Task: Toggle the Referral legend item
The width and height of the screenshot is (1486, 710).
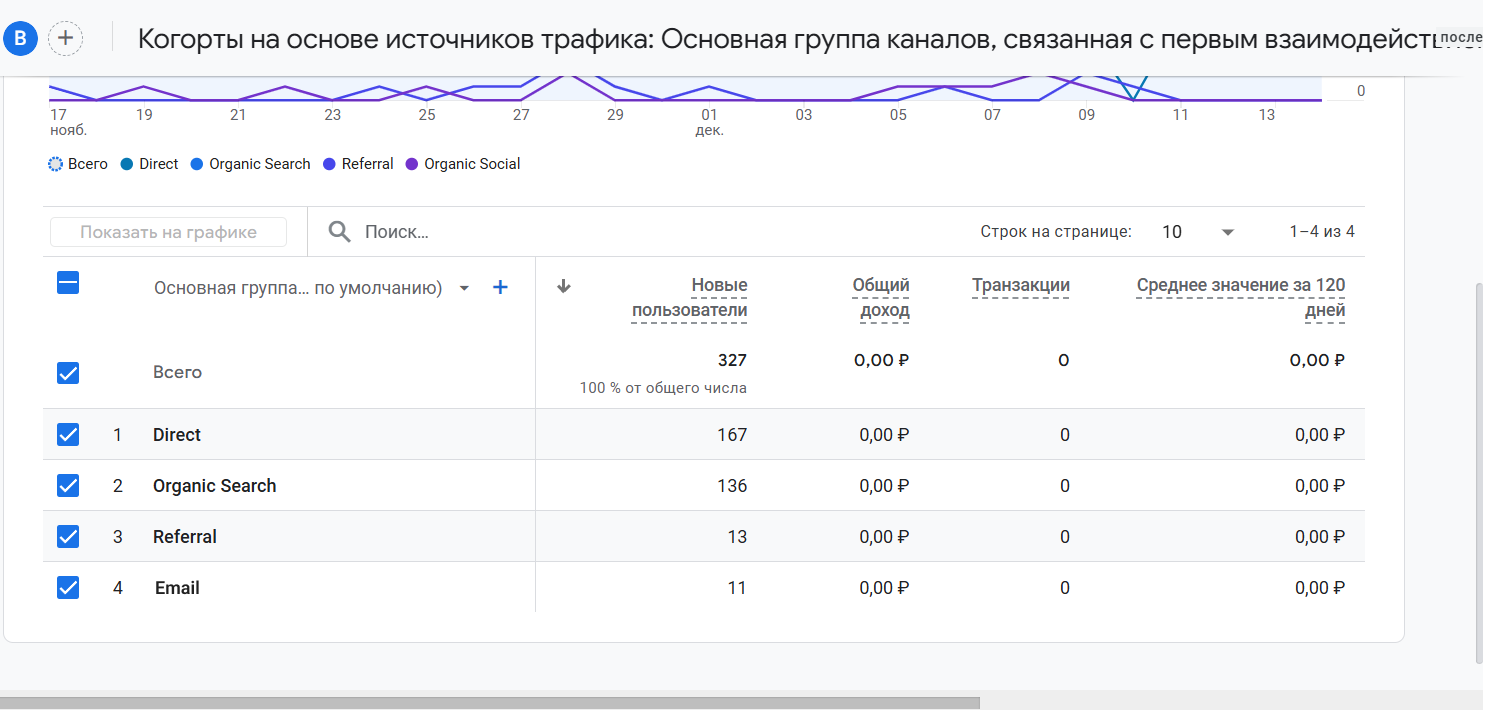Action: pos(358,164)
